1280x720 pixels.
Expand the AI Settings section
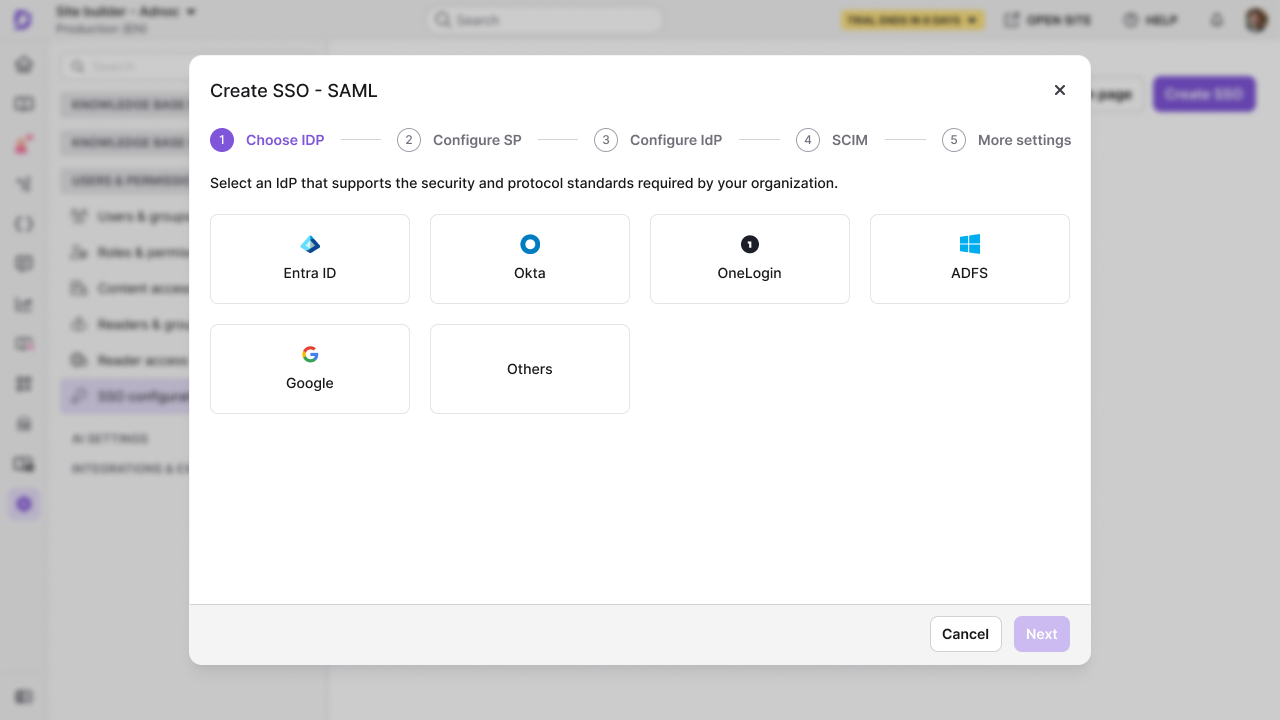[x=110, y=438]
